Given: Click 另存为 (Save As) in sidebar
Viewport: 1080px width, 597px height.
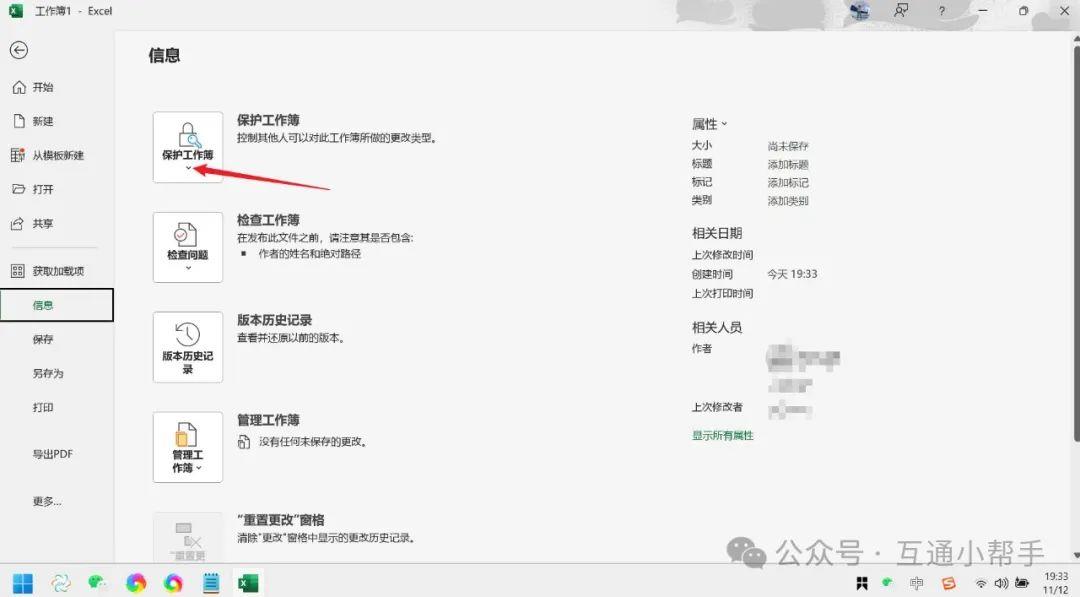Looking at the screenshot, I should [x=43, y=372].
